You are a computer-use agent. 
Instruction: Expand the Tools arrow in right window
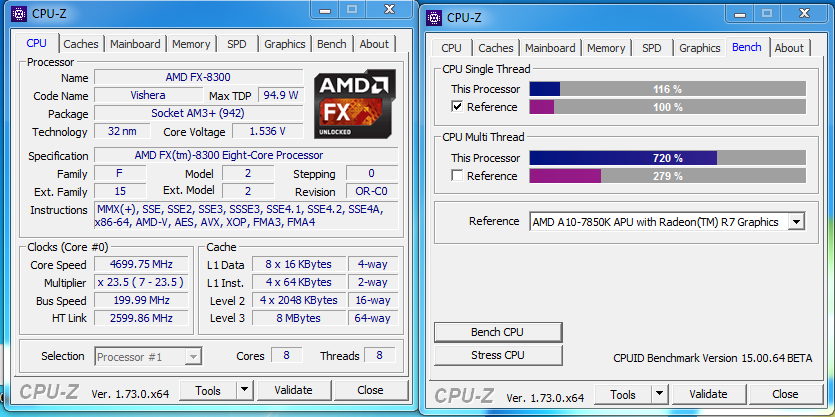tap(659, 395)
